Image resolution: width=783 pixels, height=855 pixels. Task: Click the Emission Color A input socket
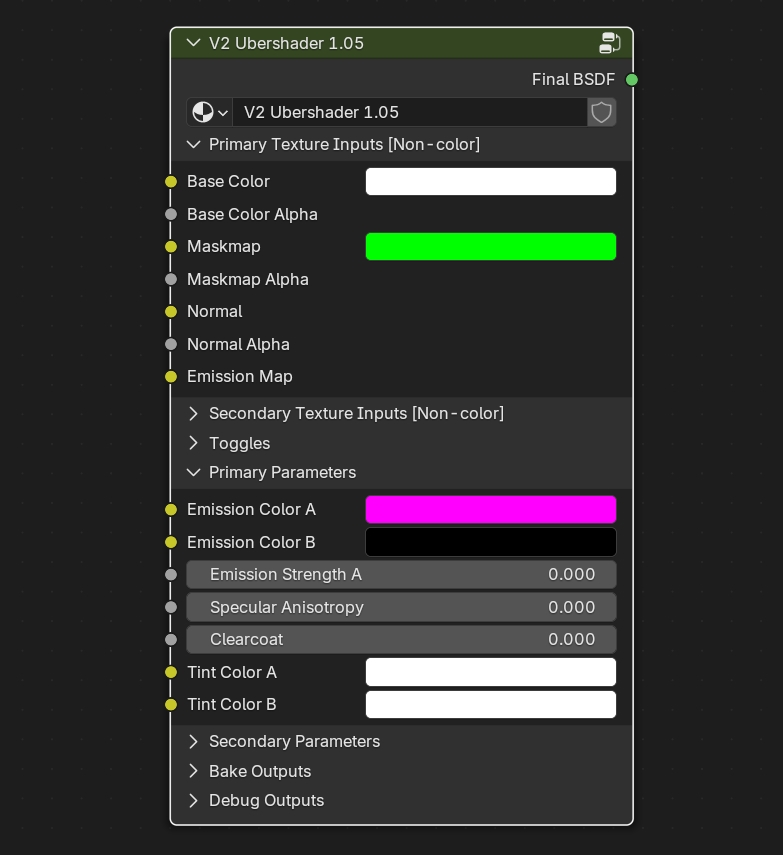pyautogui.click(x=171, y=509)
